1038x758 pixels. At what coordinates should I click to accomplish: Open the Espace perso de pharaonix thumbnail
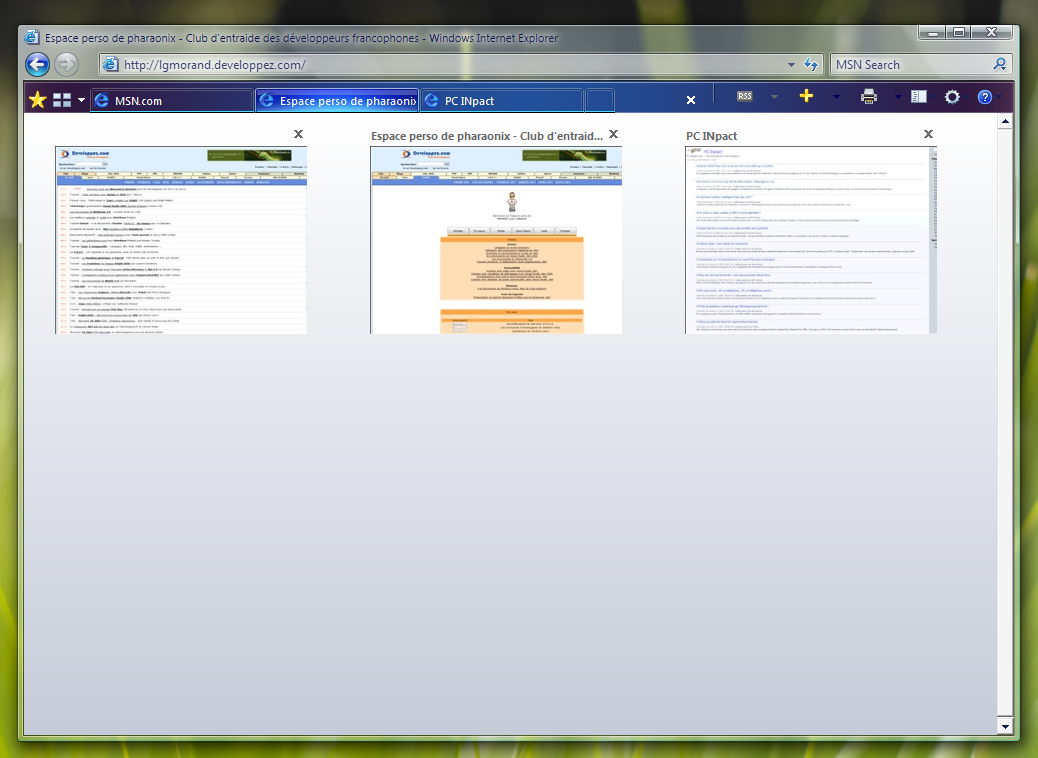(x=496, y=240)
